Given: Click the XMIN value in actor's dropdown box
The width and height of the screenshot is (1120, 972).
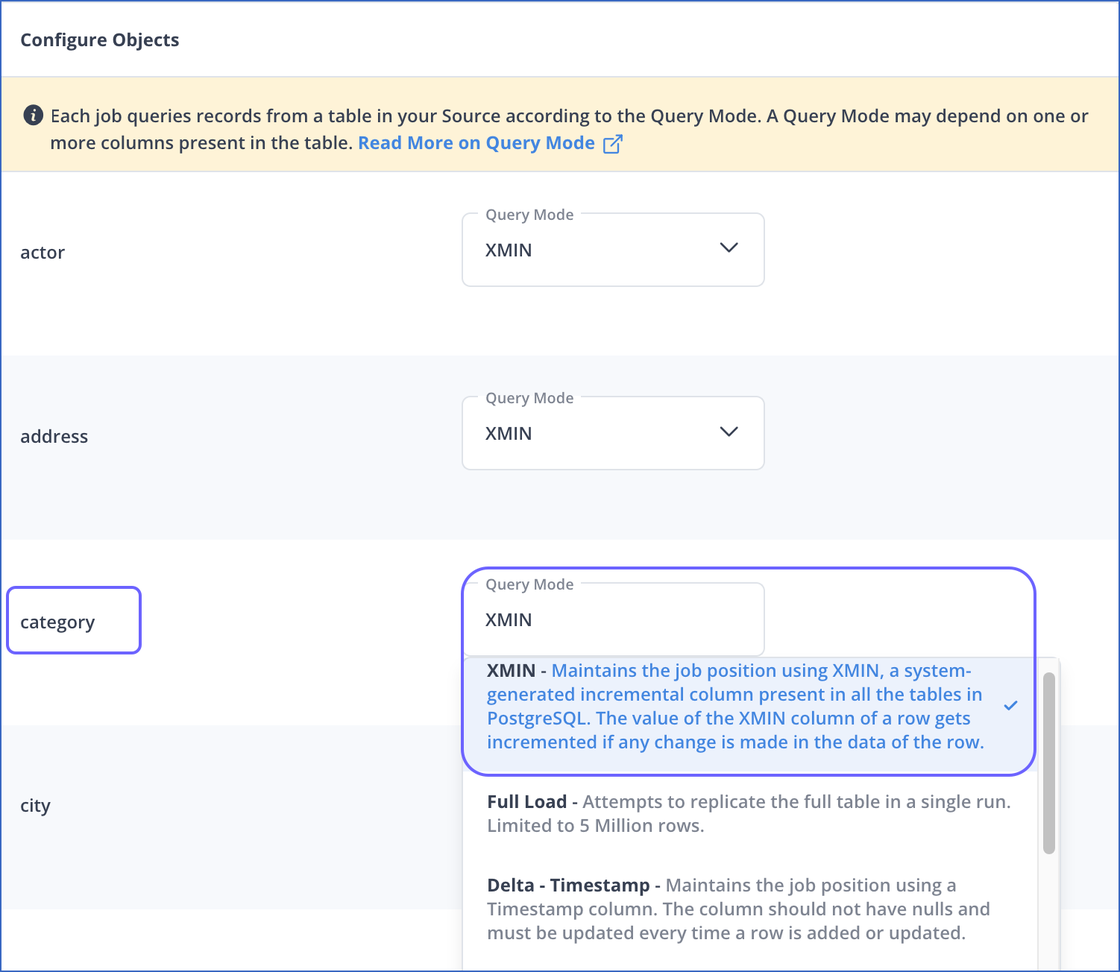Looking at the screenshot, I should click(509, 250).
